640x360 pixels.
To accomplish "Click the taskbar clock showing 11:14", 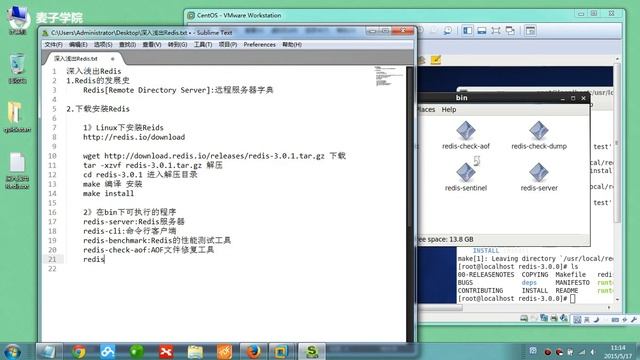I will point(618,352).
